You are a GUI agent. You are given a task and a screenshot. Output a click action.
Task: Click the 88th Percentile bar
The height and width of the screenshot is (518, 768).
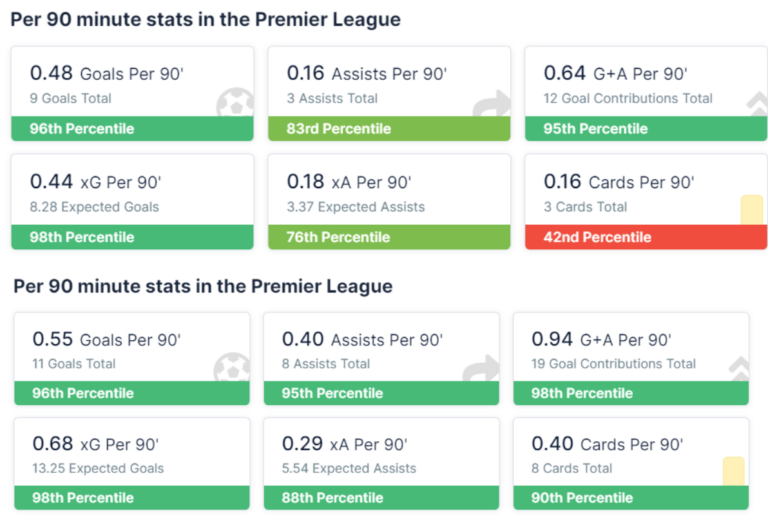coord(380,498)
